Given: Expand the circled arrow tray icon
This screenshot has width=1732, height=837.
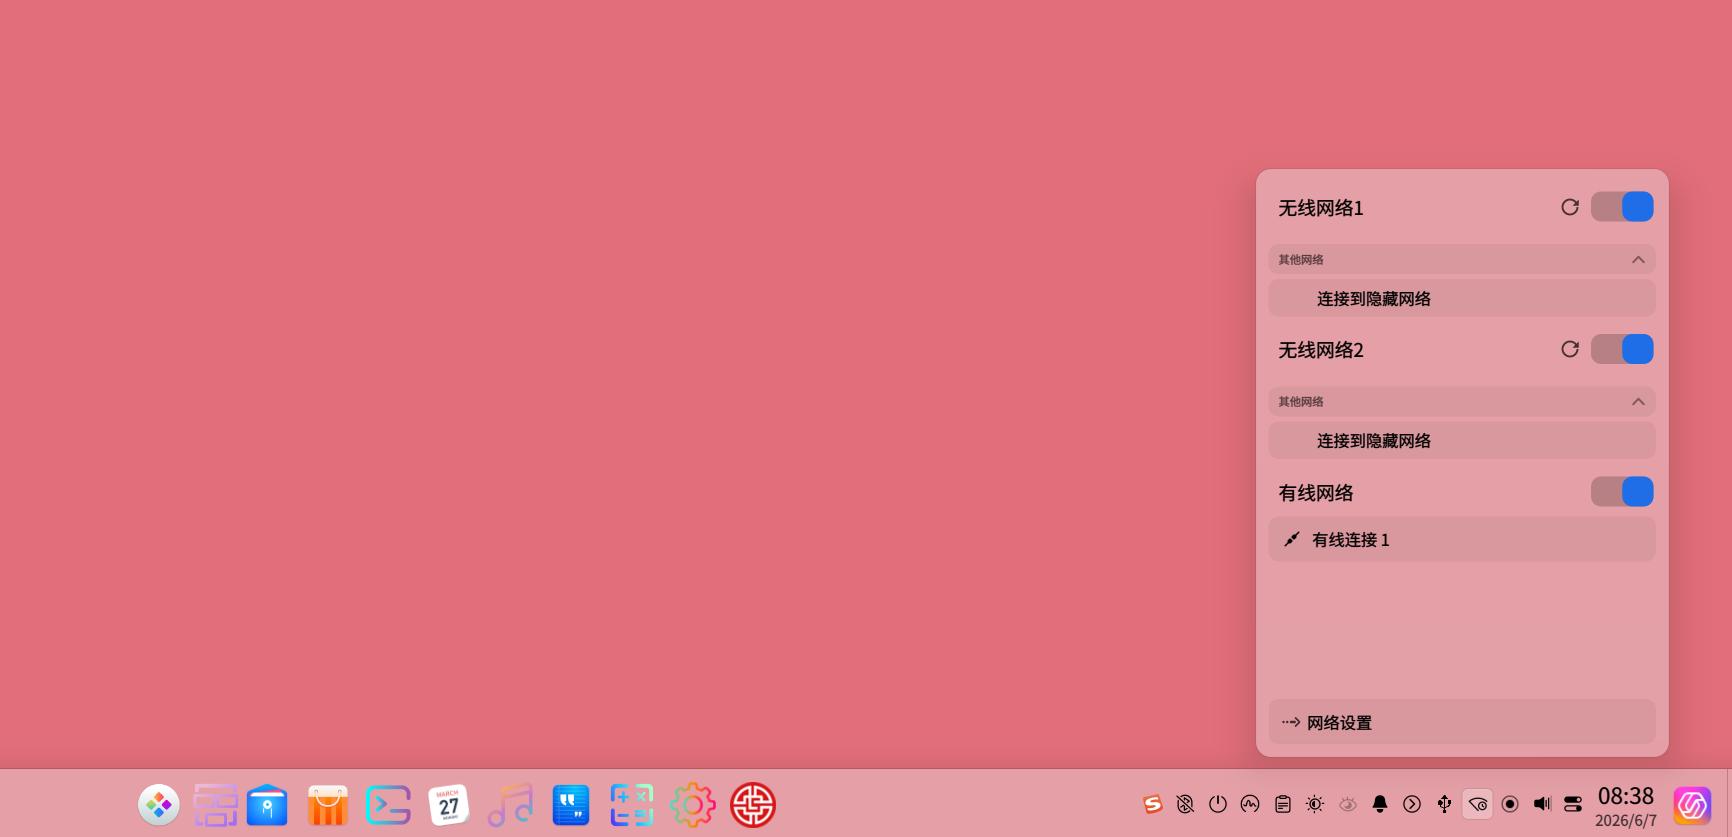Looking at the screenshot, I should click(x=1412, y=804).
